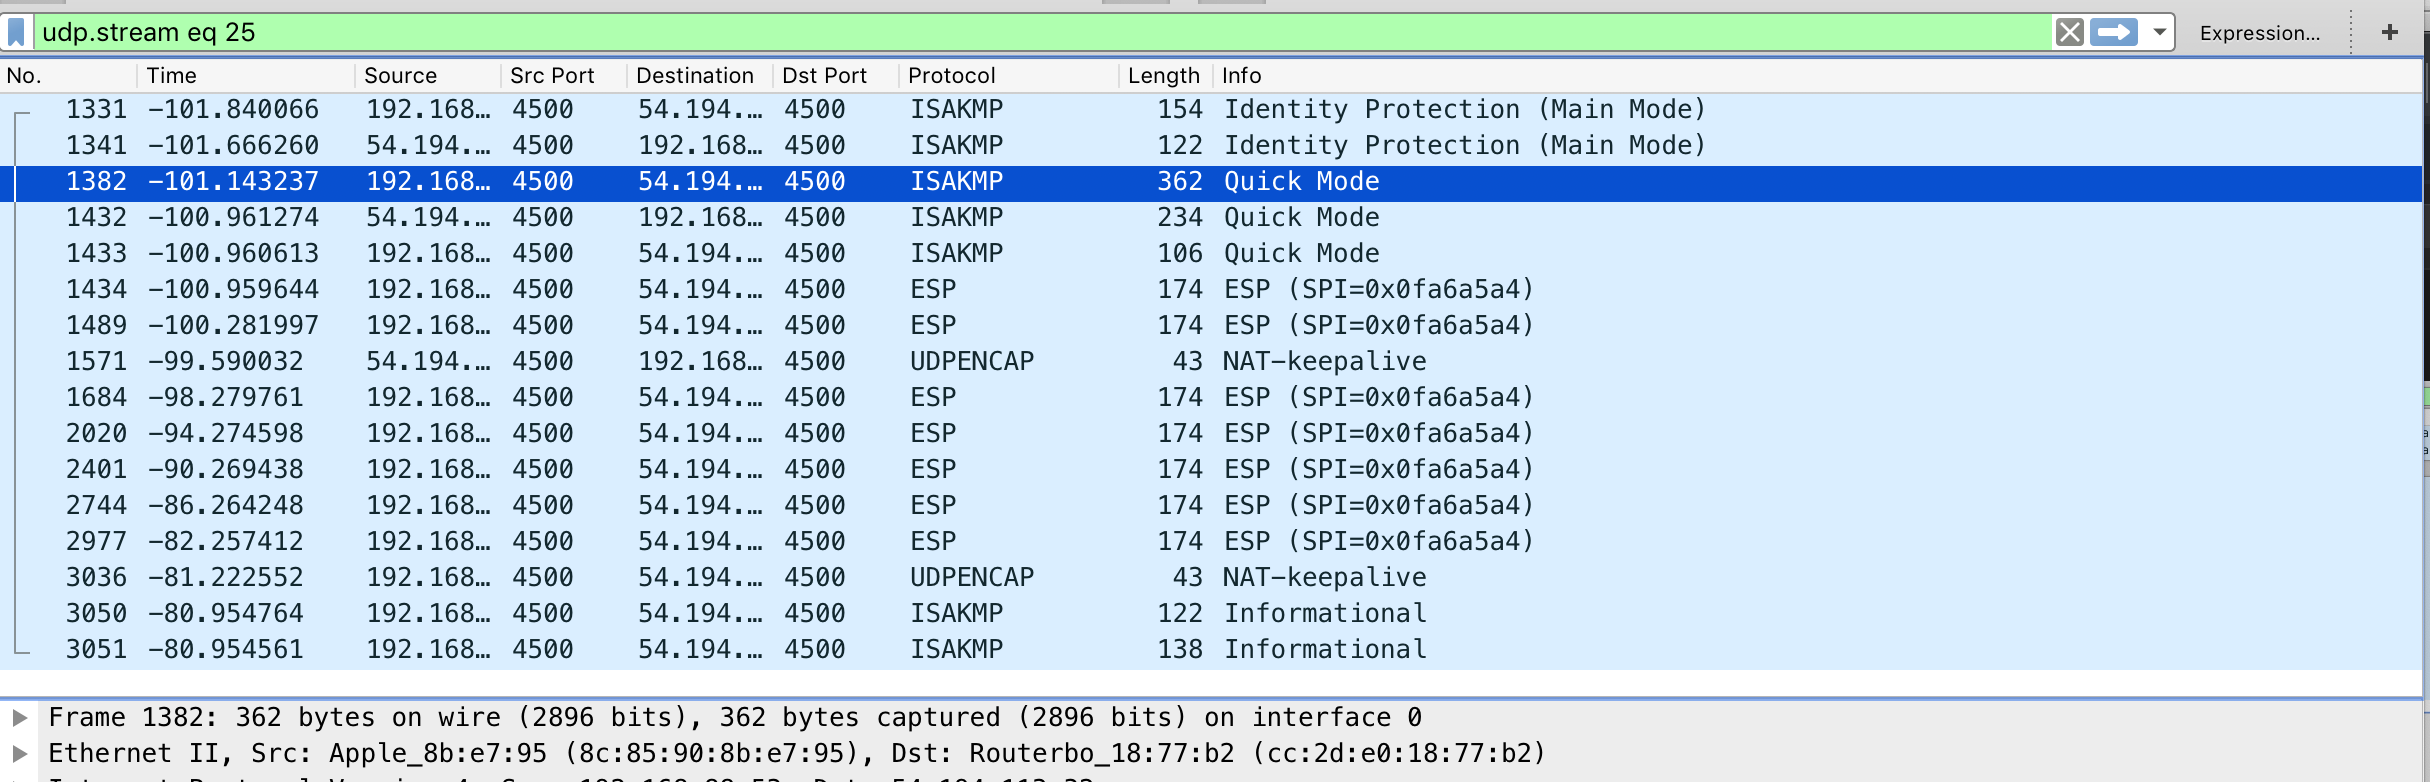This screenshot has height=782, width=2430.
Task: Click time value -80.954764
Action: tap(226, 614)
